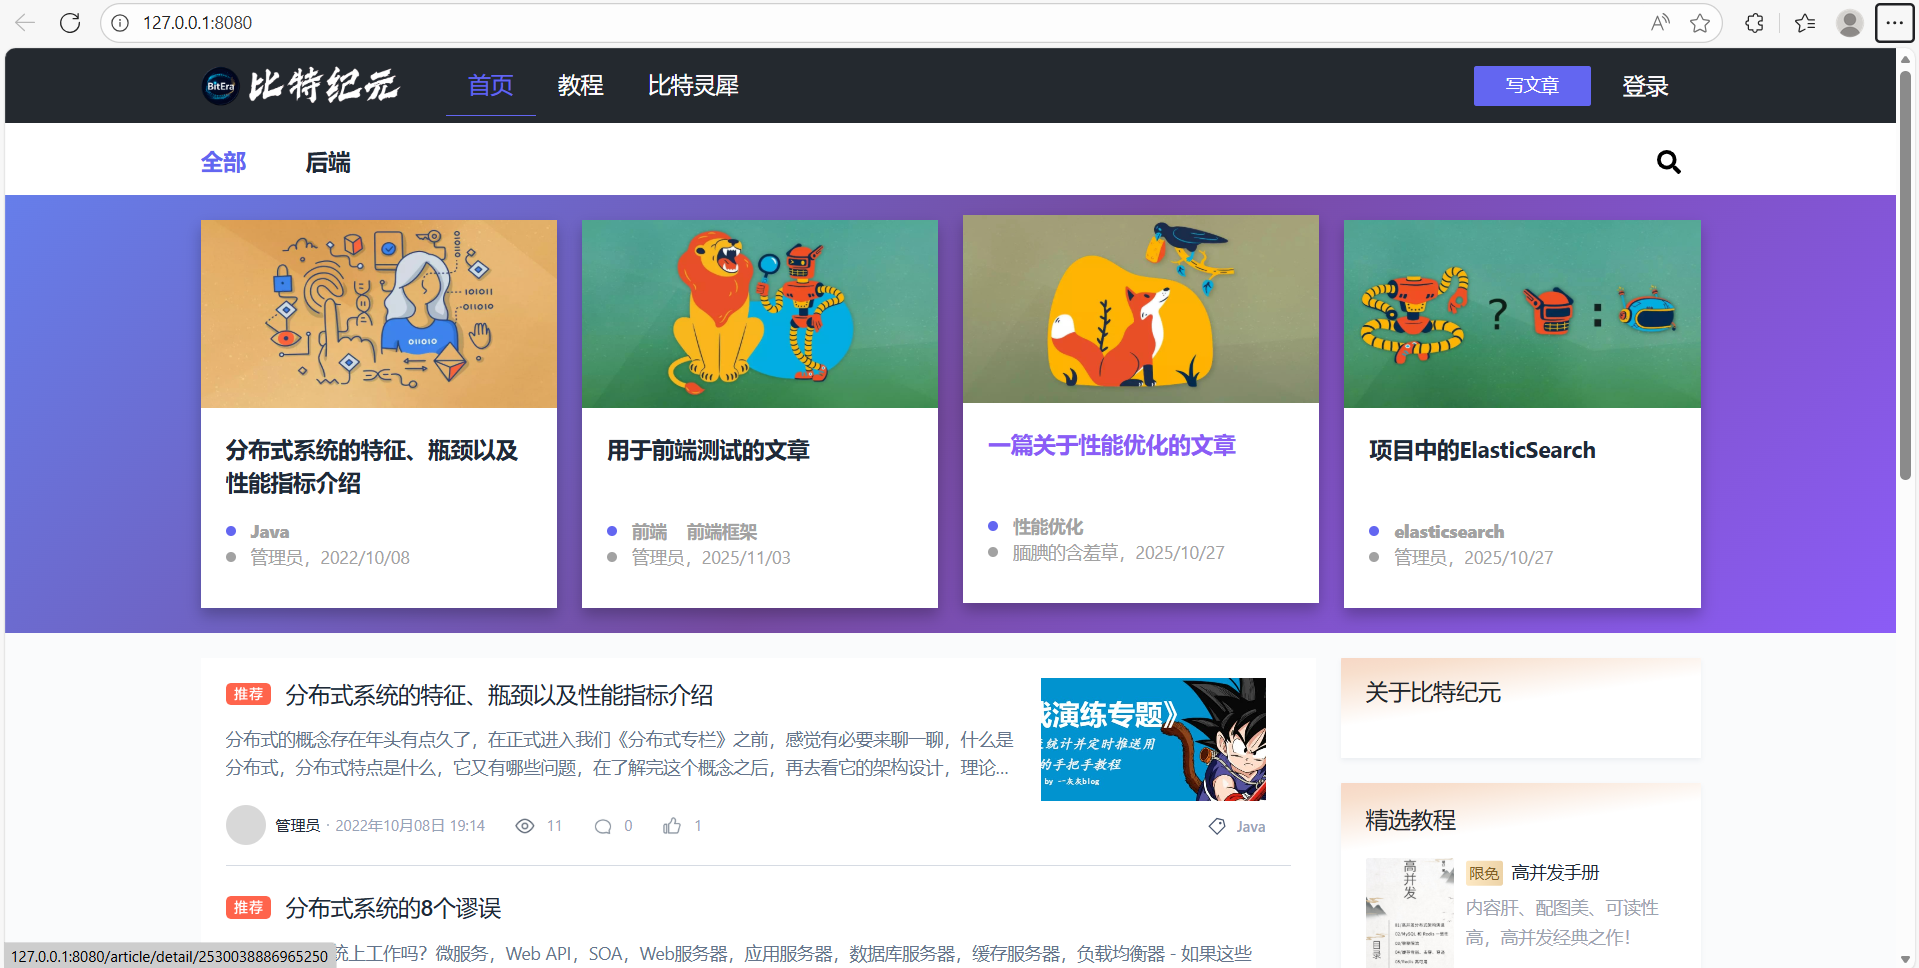Viewport: 1919px width, 968px height.
Task: Click the thumbs-up like icon
Action: click(672, 826)
